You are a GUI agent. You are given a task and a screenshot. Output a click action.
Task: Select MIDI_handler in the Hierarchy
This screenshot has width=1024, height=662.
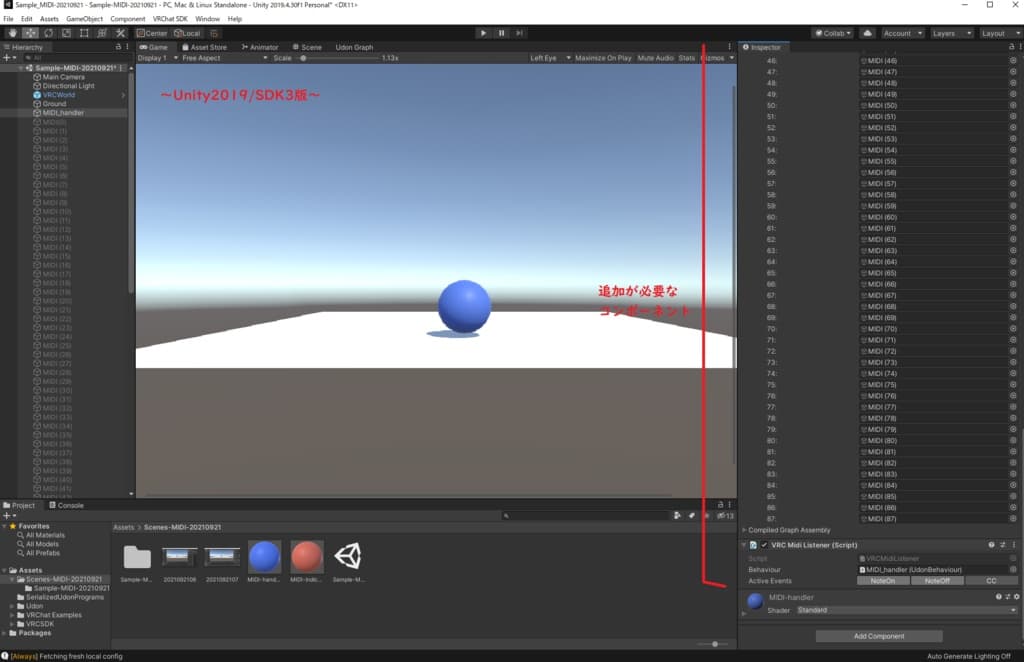tap(63, 113)
